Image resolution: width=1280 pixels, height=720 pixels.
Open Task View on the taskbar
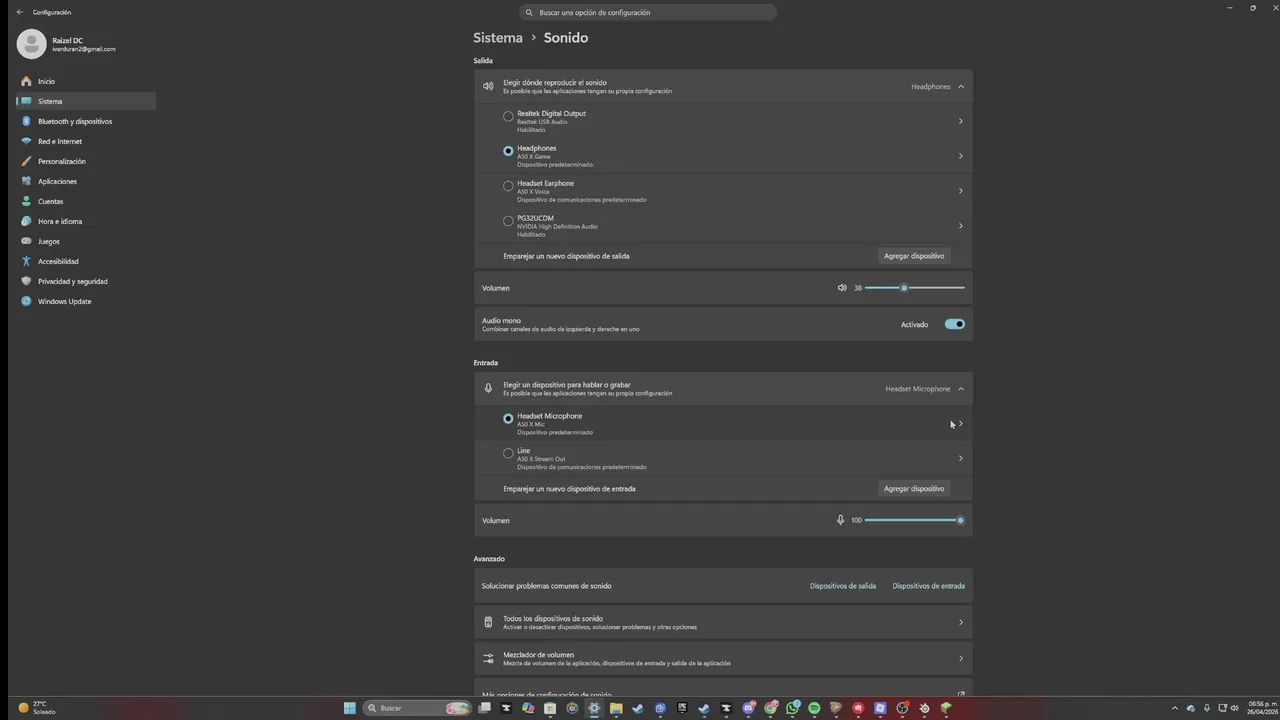pyautogui.click(x=484, y=708)
